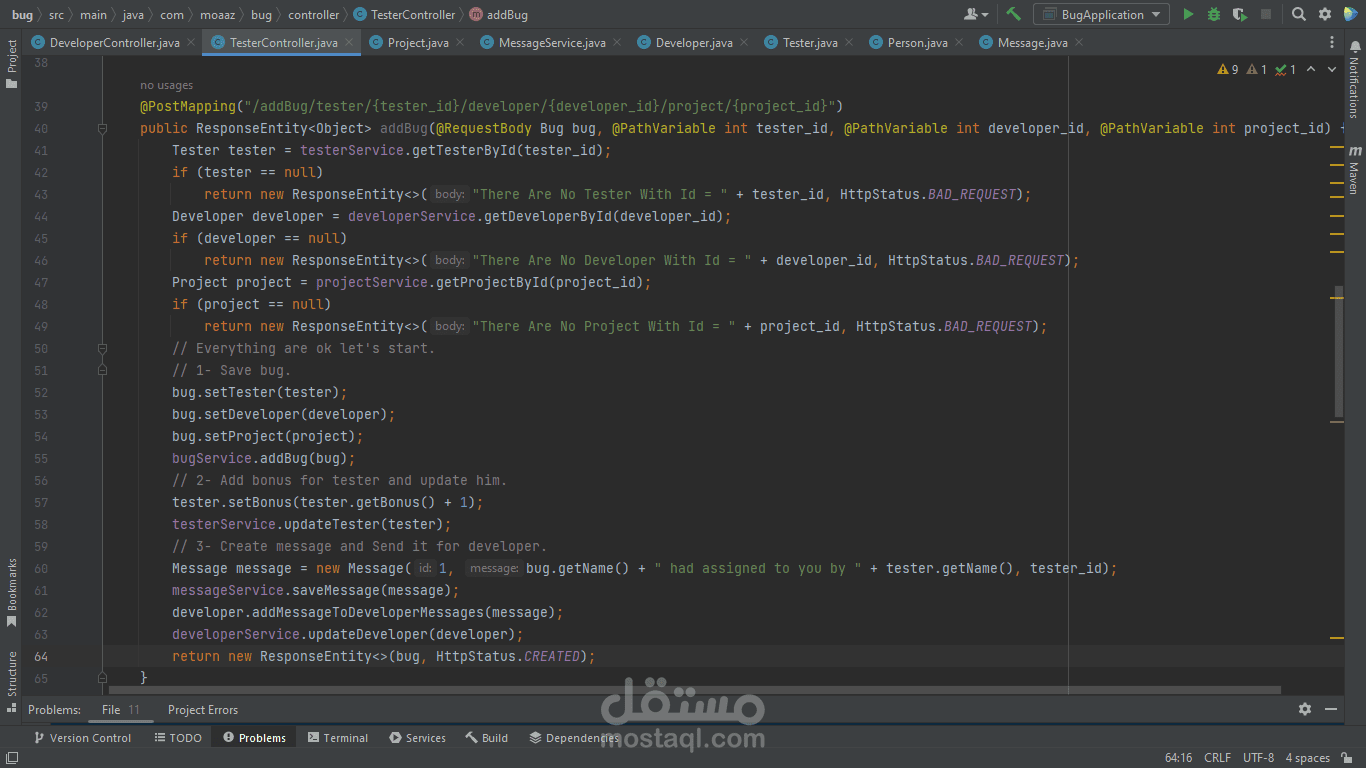Screen dimensions: 1366x768
Task: Change file encoding UTF-8 in status bar
Action: 1259,758
